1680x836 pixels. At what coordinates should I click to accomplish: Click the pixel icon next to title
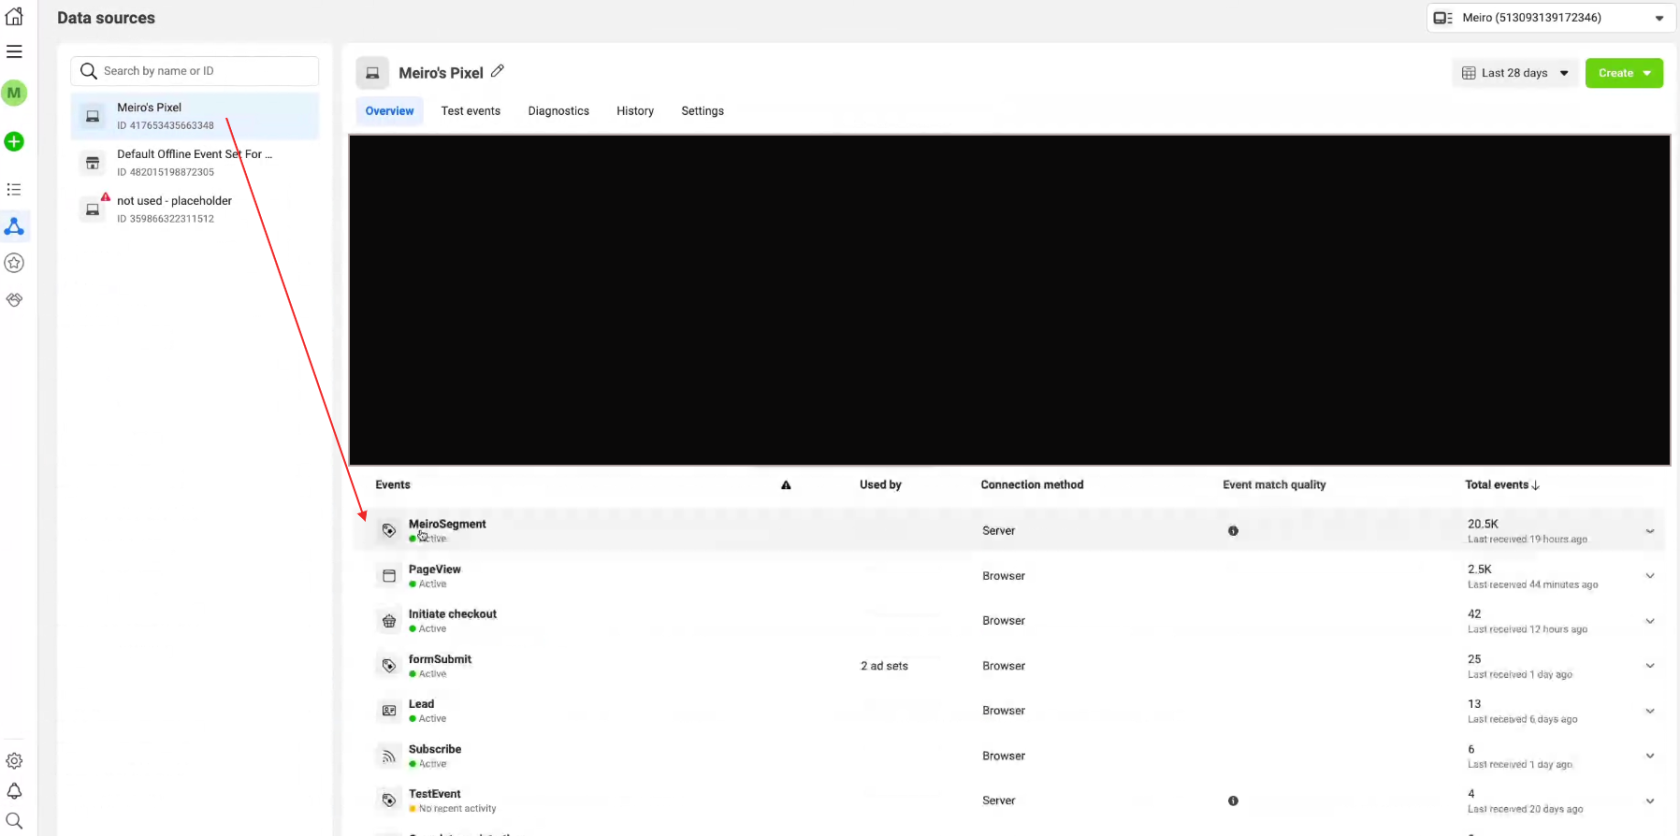pos(372,73)
